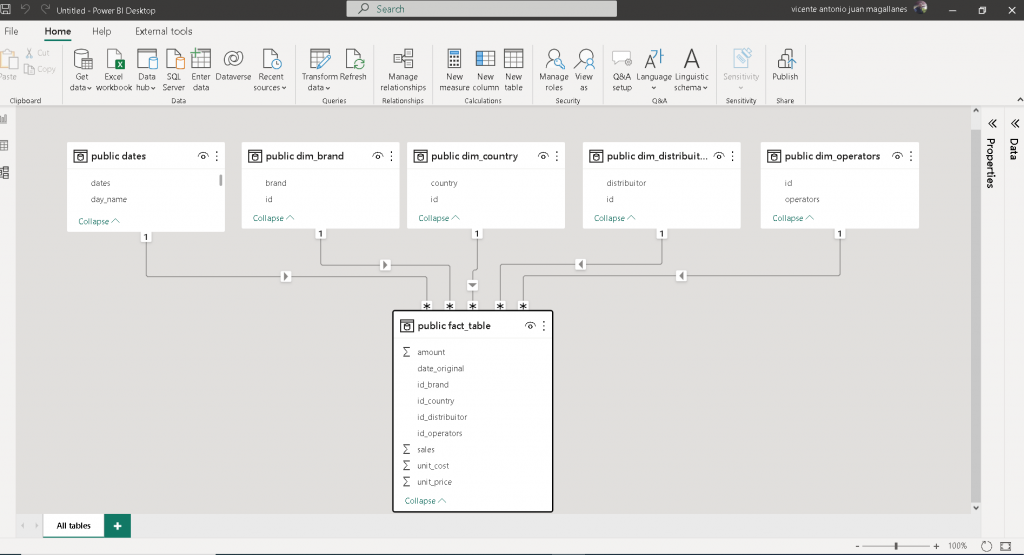Image resolution: width=1024 pixels, height=555 pixels.
Task: Adjust the zoom slider handle
Action: [896, 546]
